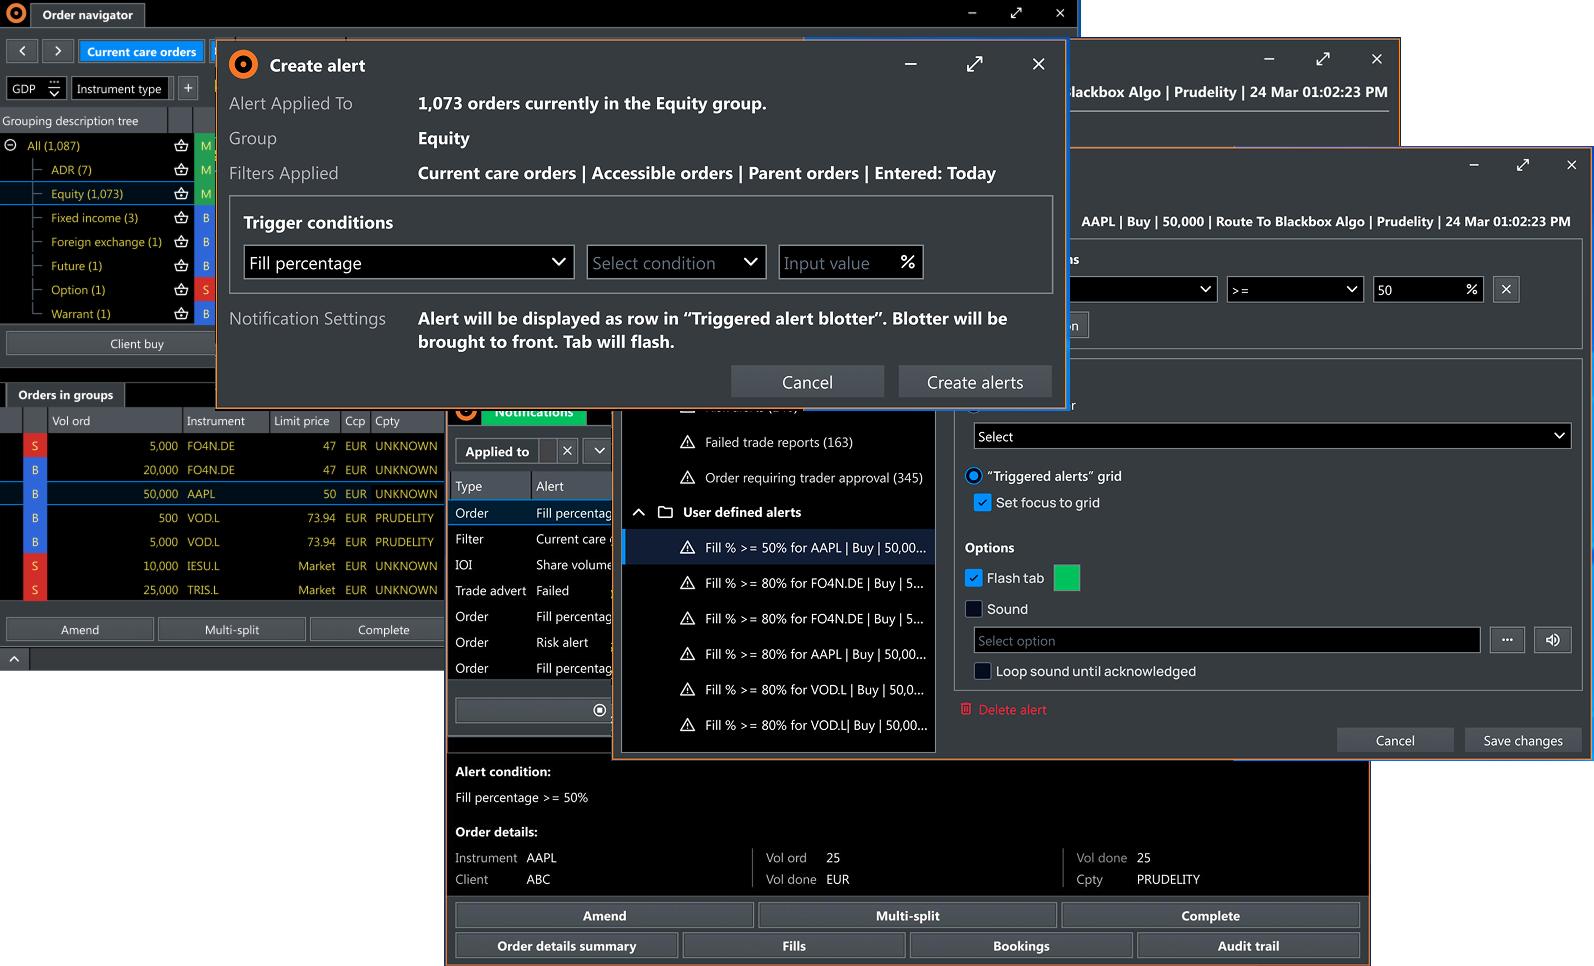Open the Fills tab
The width and height of the screenshot is (1594, 966).
pyautogui.click(x=794, y=946)
